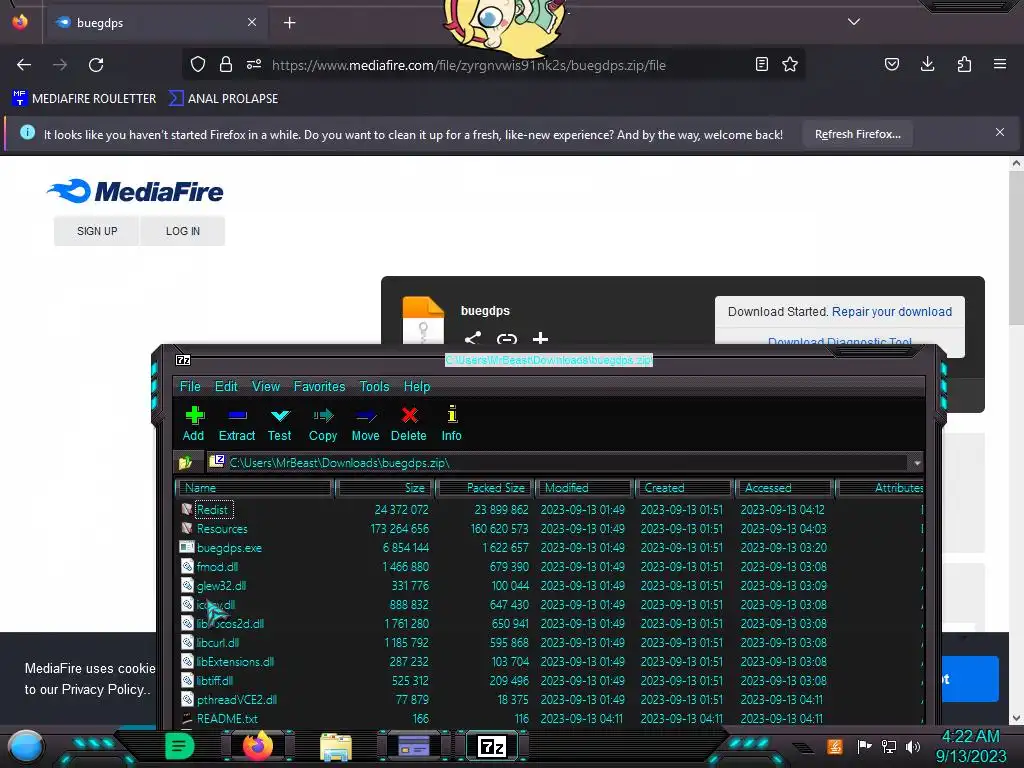Expand the 7-Zip address path dropdown

tap(917, 463)
